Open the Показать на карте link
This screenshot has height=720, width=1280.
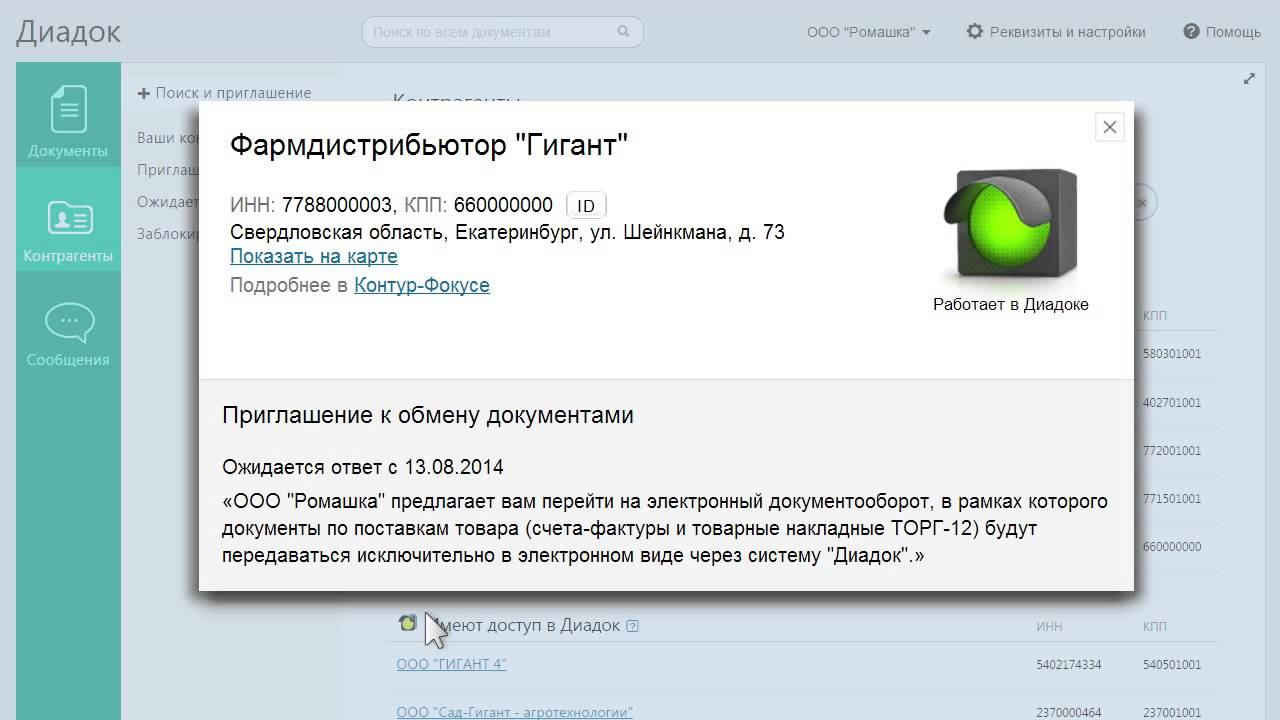coord(314,257)
